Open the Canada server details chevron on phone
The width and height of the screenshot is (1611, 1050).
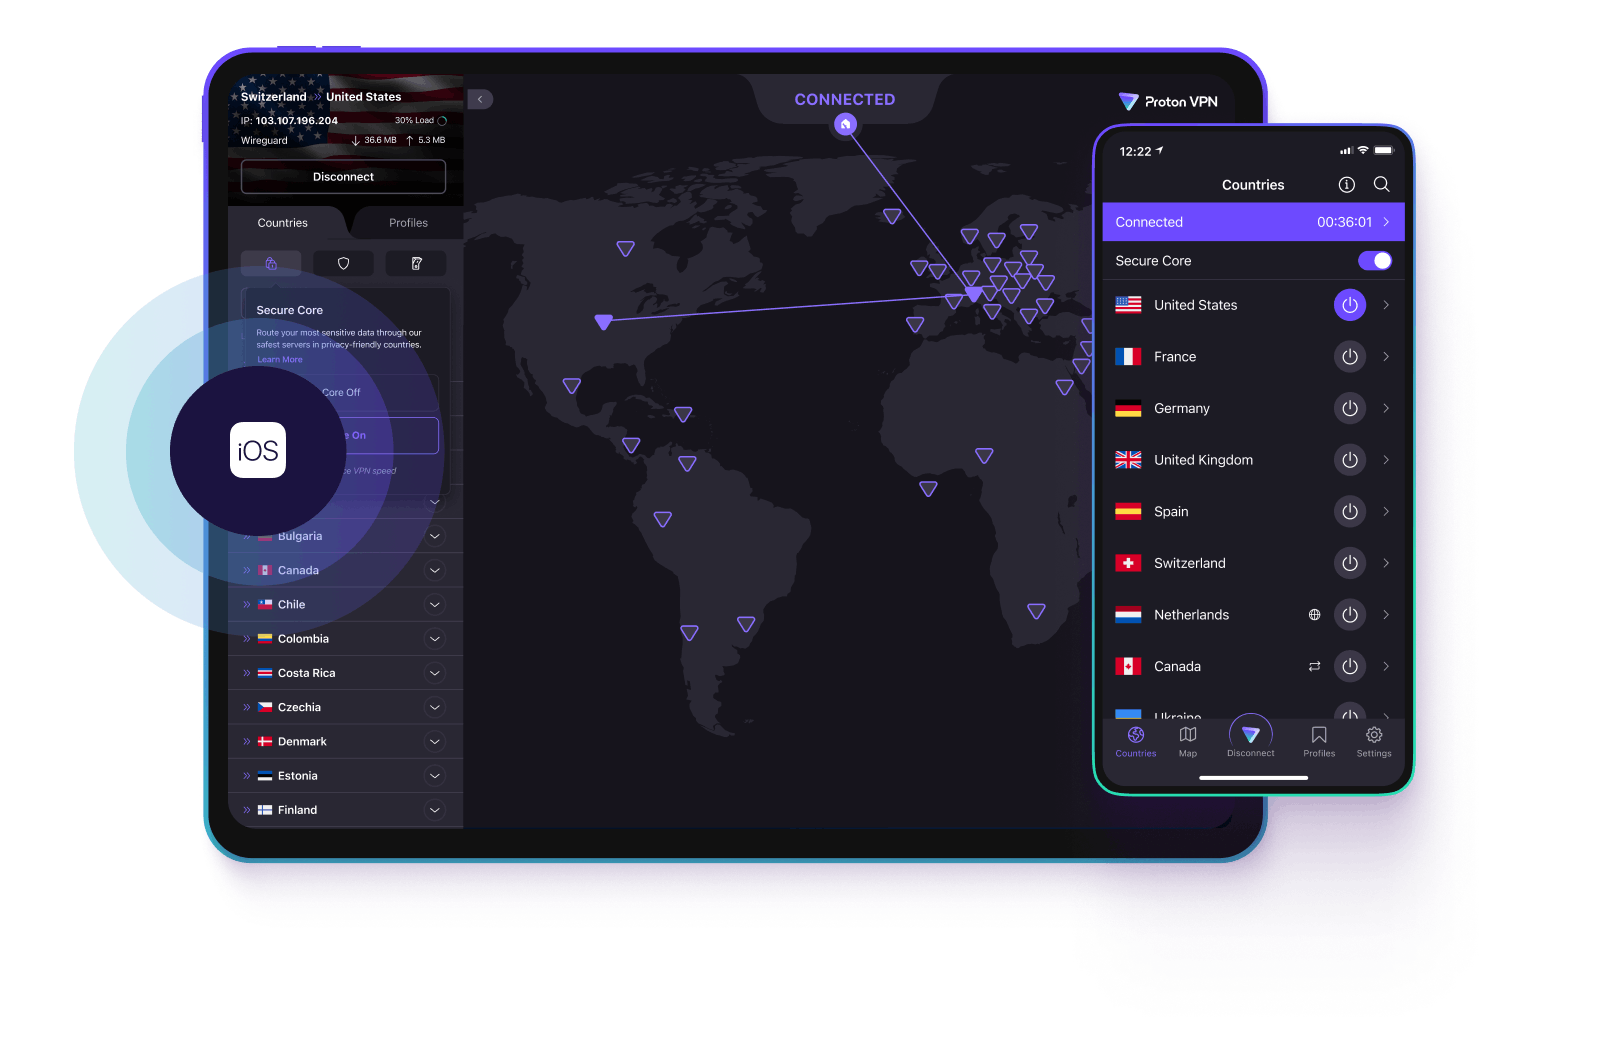coord(1386,666)
